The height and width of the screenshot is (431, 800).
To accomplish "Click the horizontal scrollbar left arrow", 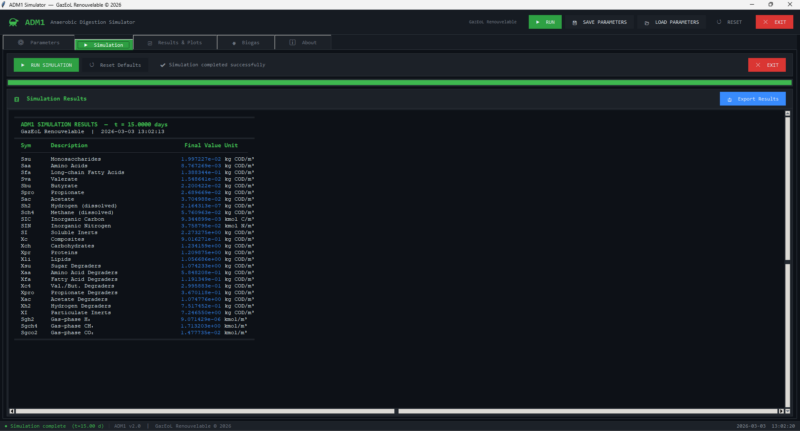I will [x=12, y=411].
